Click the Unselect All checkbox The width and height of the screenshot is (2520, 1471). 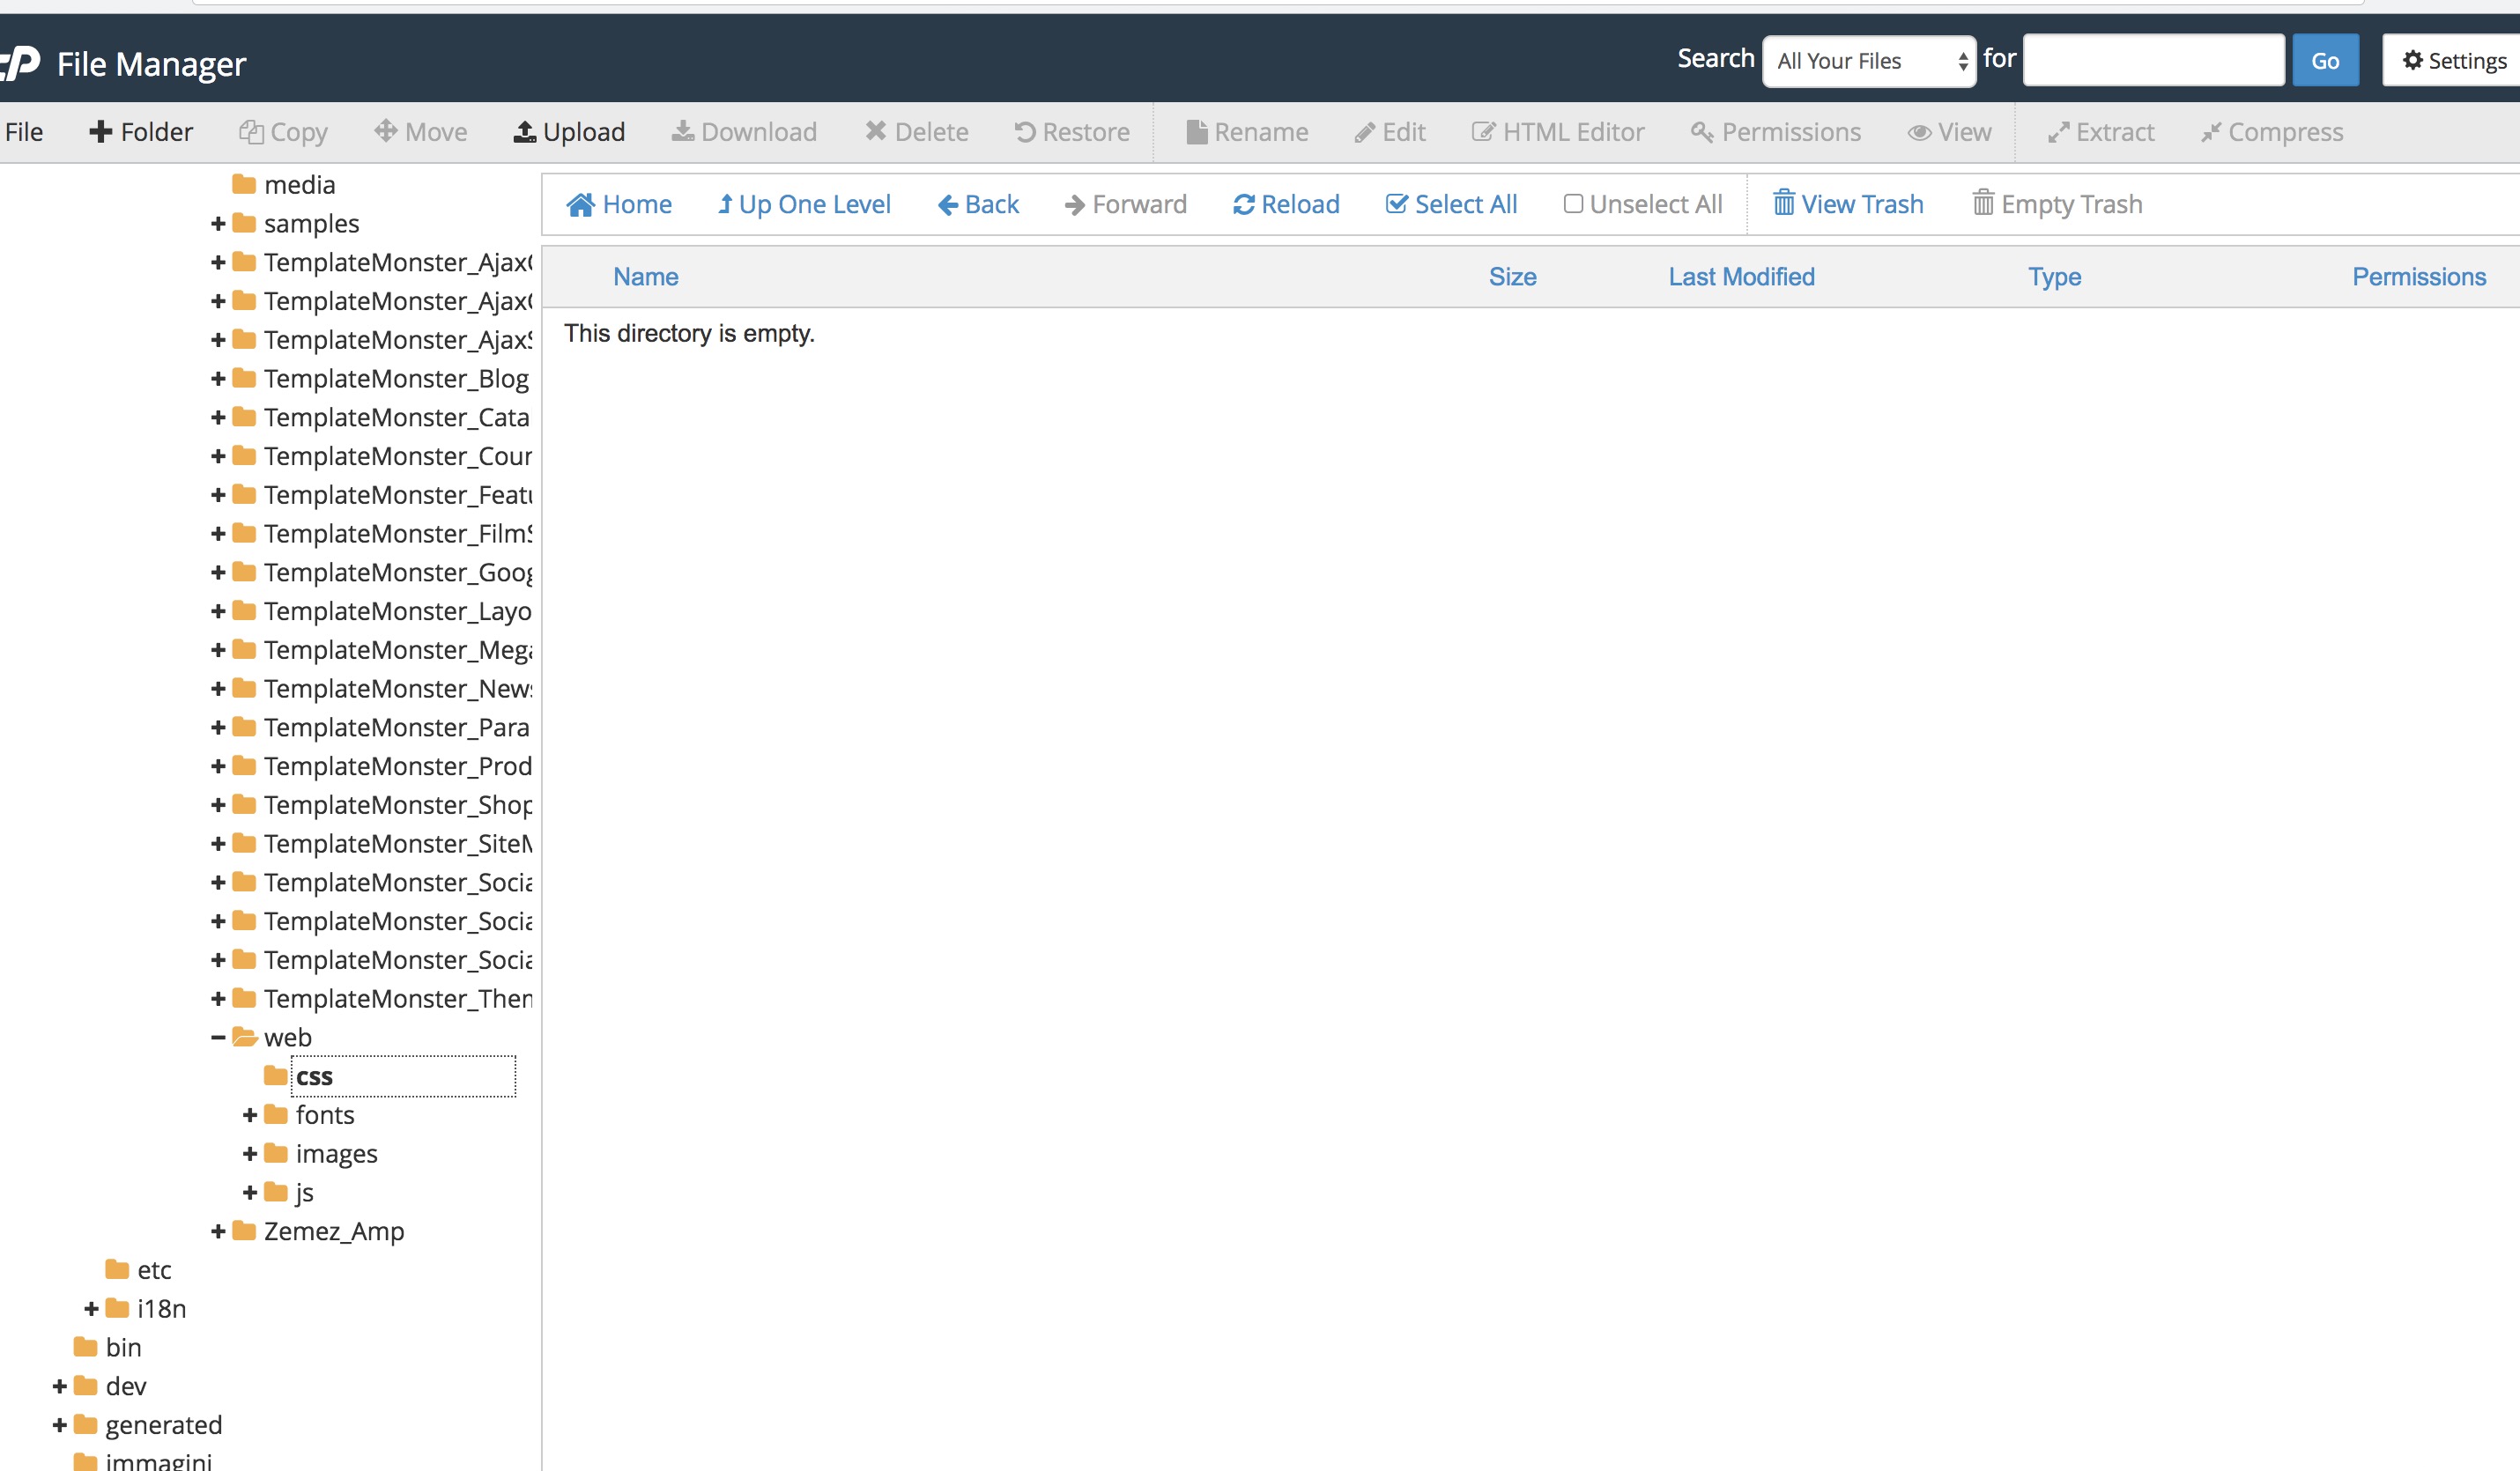click(x=1573, y=203)
